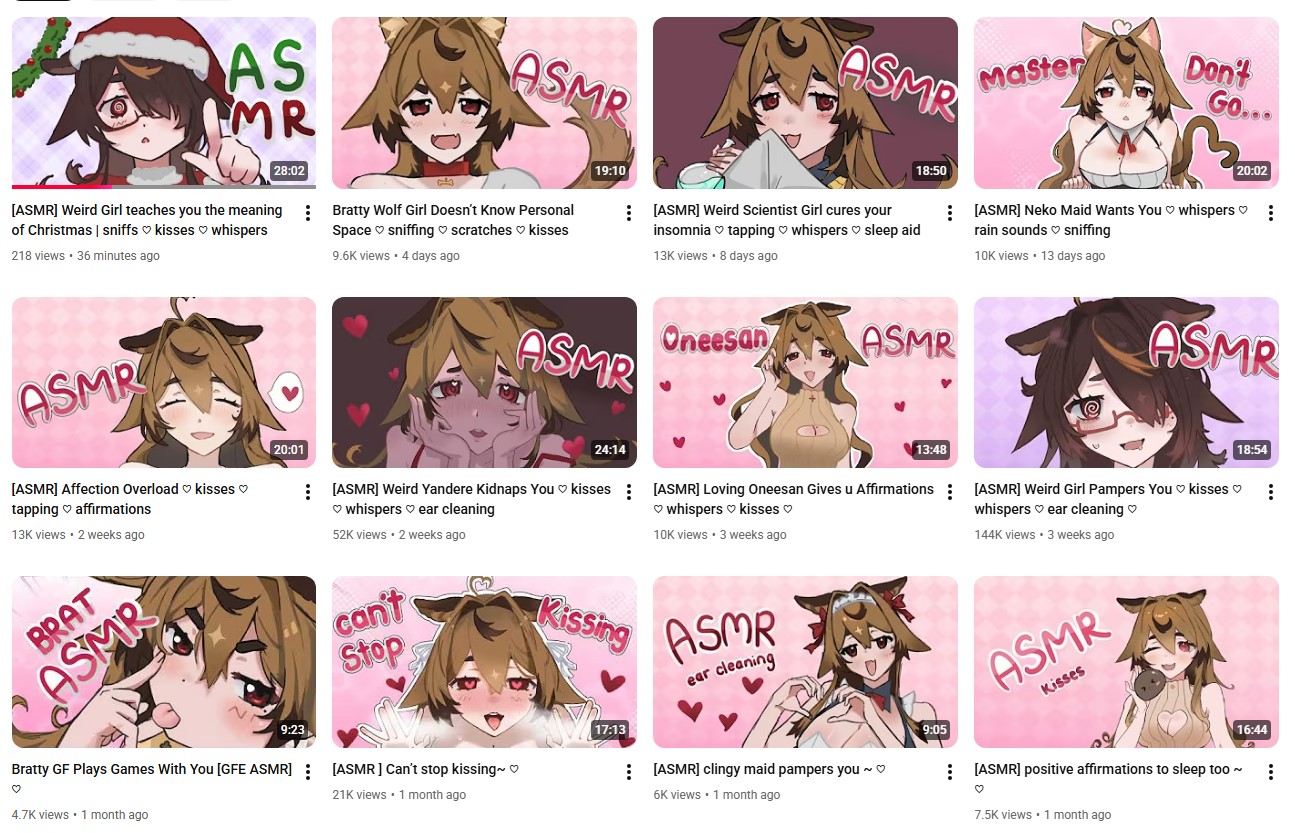Play the ear cleaning maid thumbnail
Screen dimensions: 1295x833
pyautogui.click(x=805, y=662)
